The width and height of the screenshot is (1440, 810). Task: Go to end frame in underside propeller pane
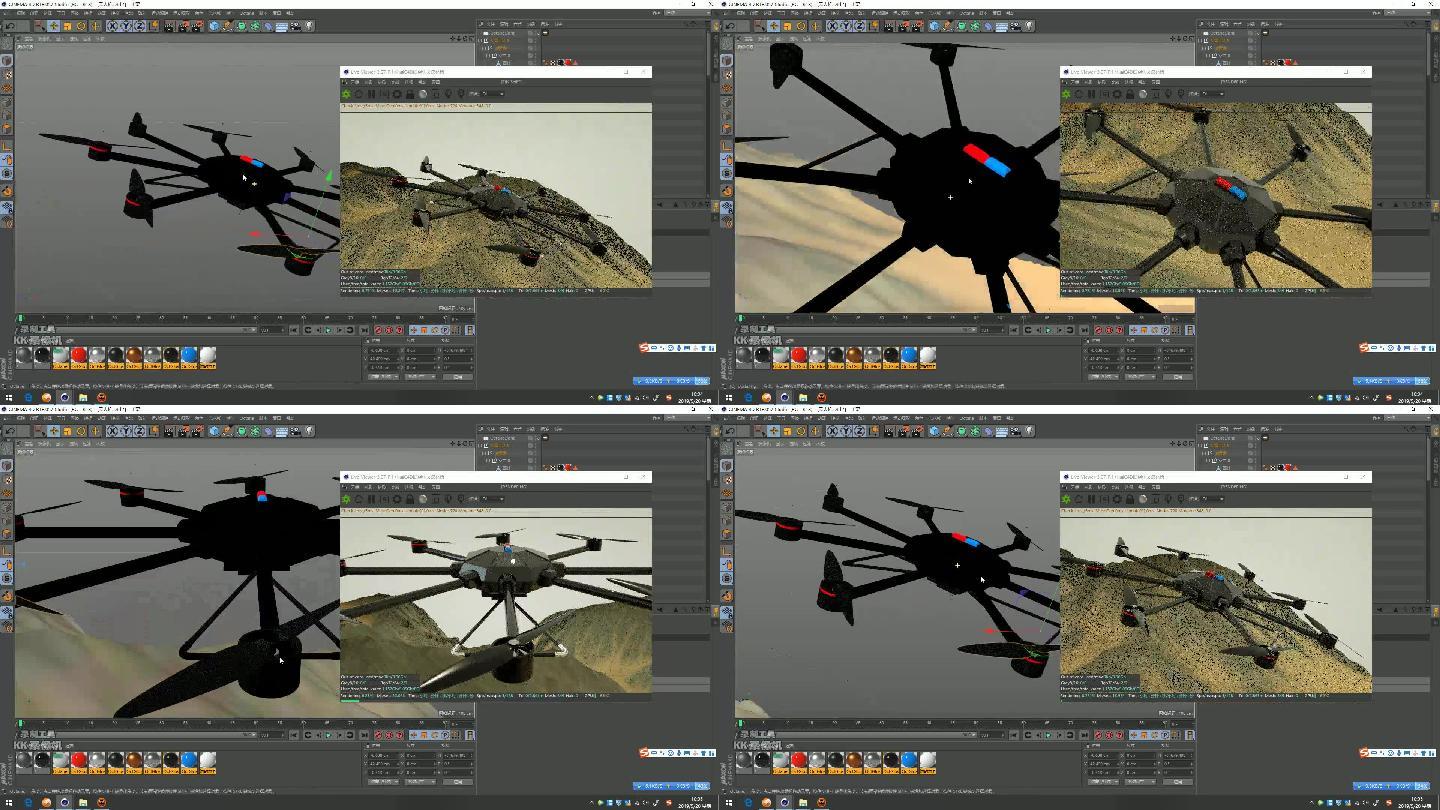364,735
